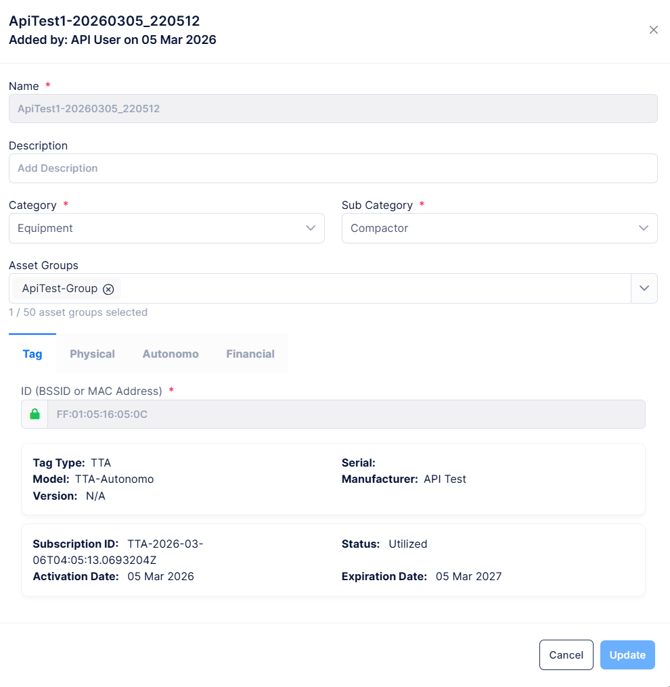Click the green lock icon beside the MAC address
The width and height of the screenshot is (670, 687).
(35, 414)
